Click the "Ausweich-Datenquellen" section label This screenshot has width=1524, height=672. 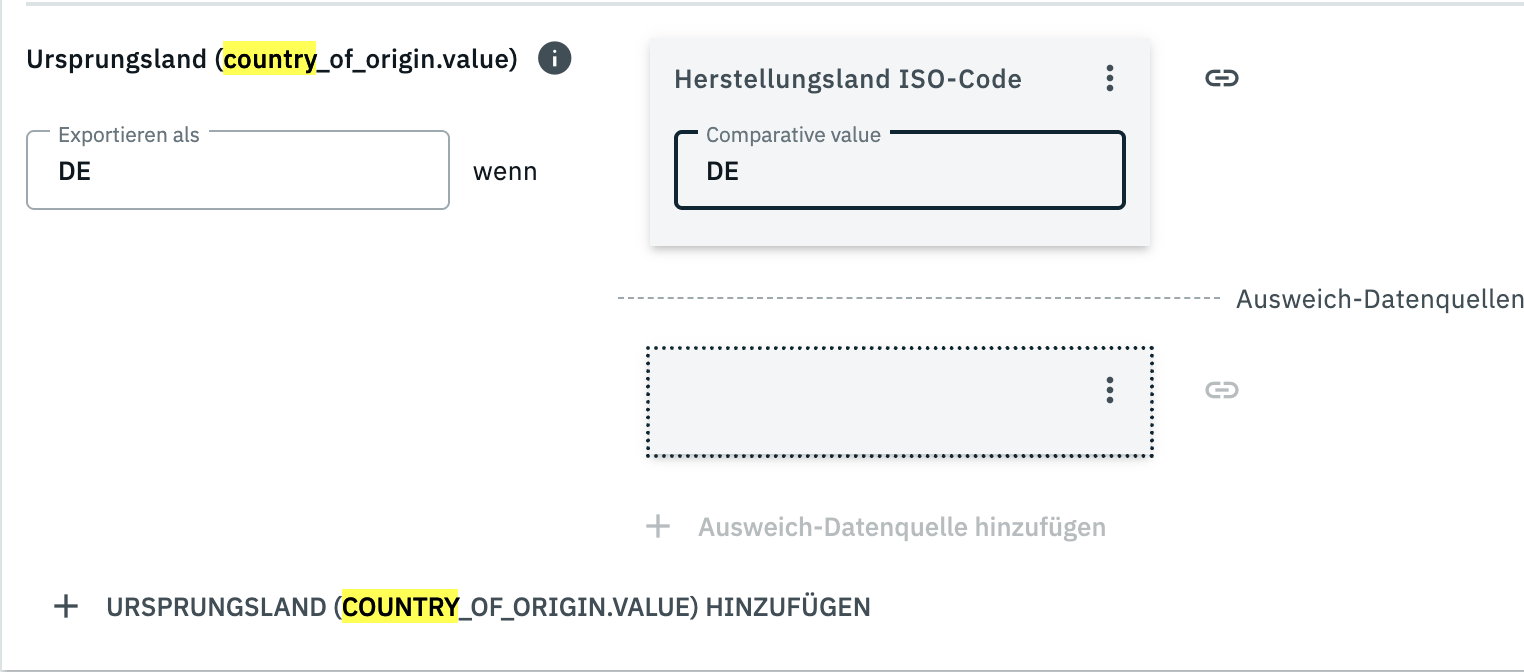[1379, 299]
